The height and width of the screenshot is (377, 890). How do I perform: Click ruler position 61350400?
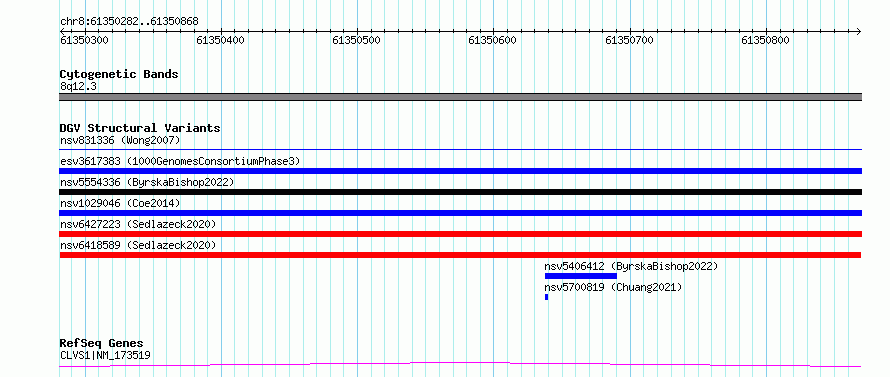point(220,40)
